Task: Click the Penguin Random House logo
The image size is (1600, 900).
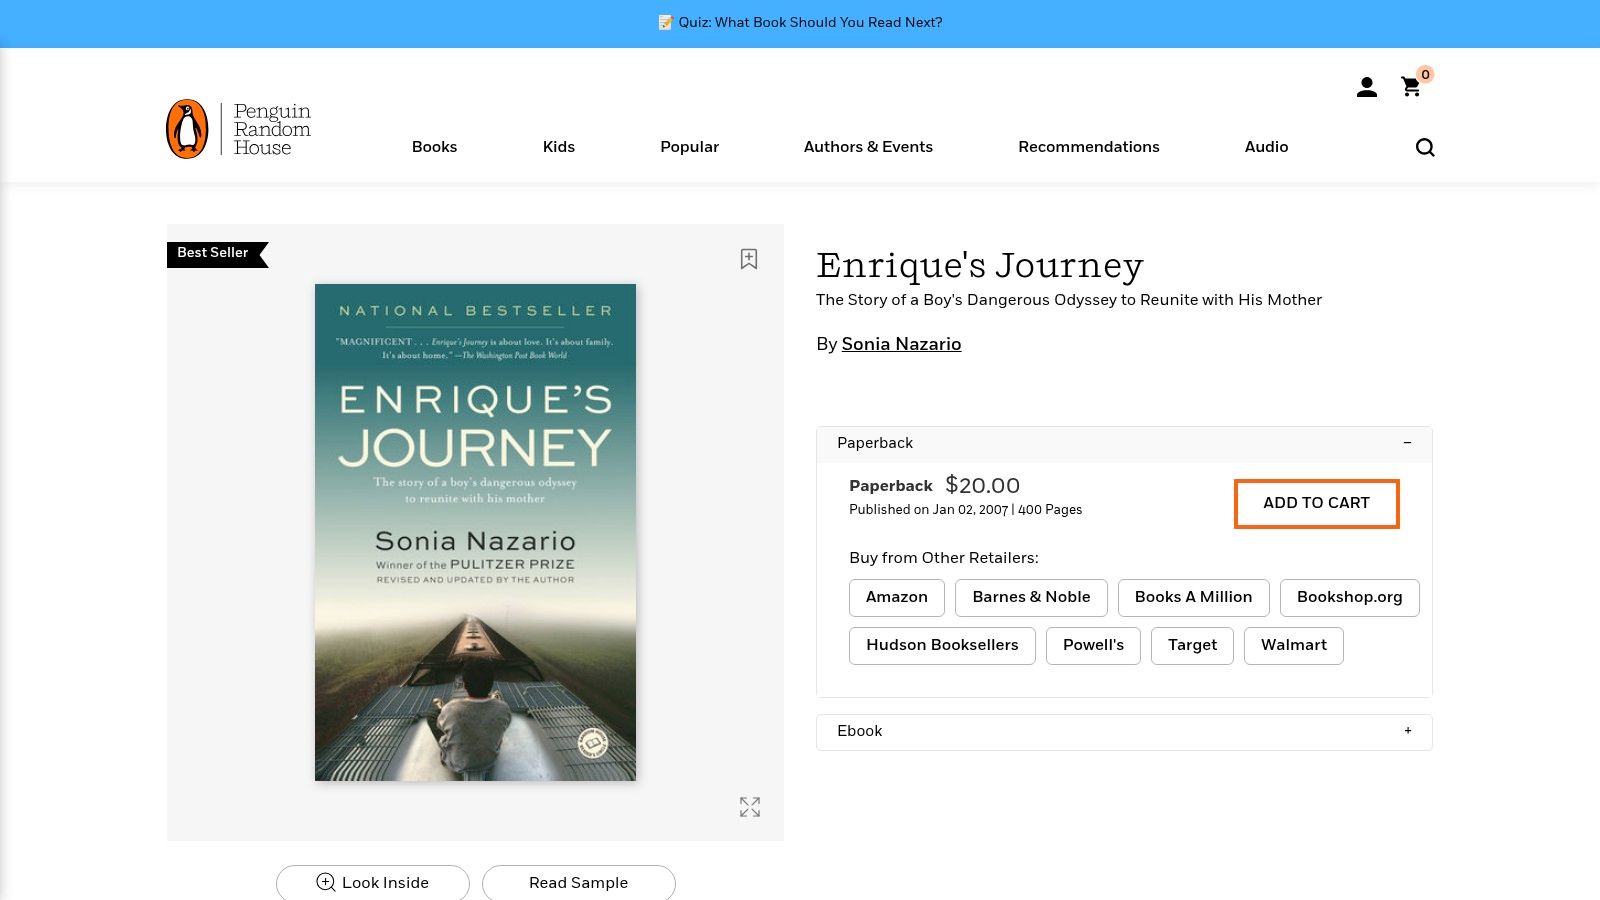Action: (x=238, y=129)
